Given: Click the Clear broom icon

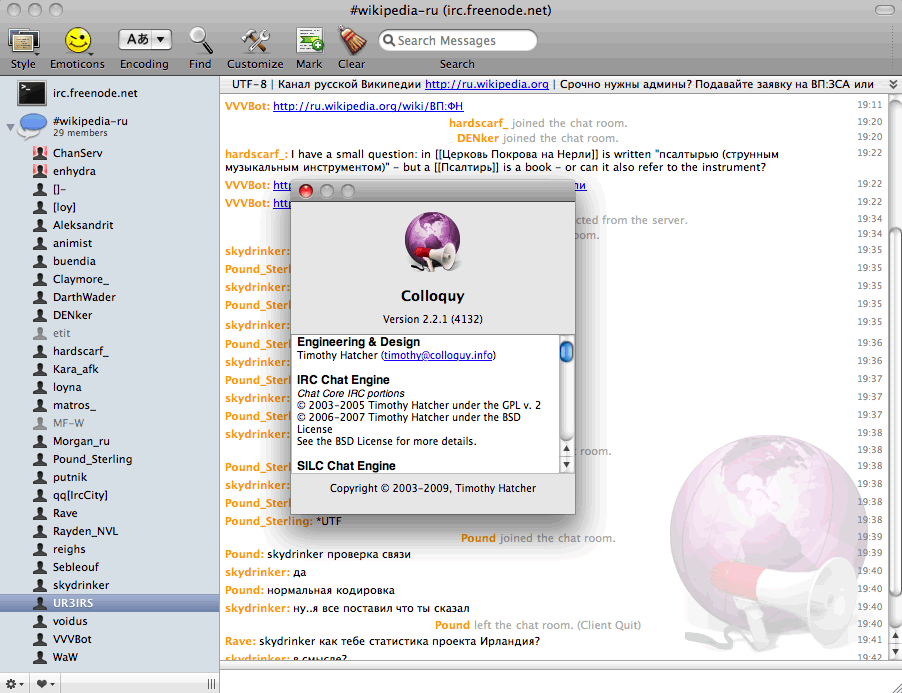Looking at the screenshot, I should pyautogui.click(x=351, y=41).
